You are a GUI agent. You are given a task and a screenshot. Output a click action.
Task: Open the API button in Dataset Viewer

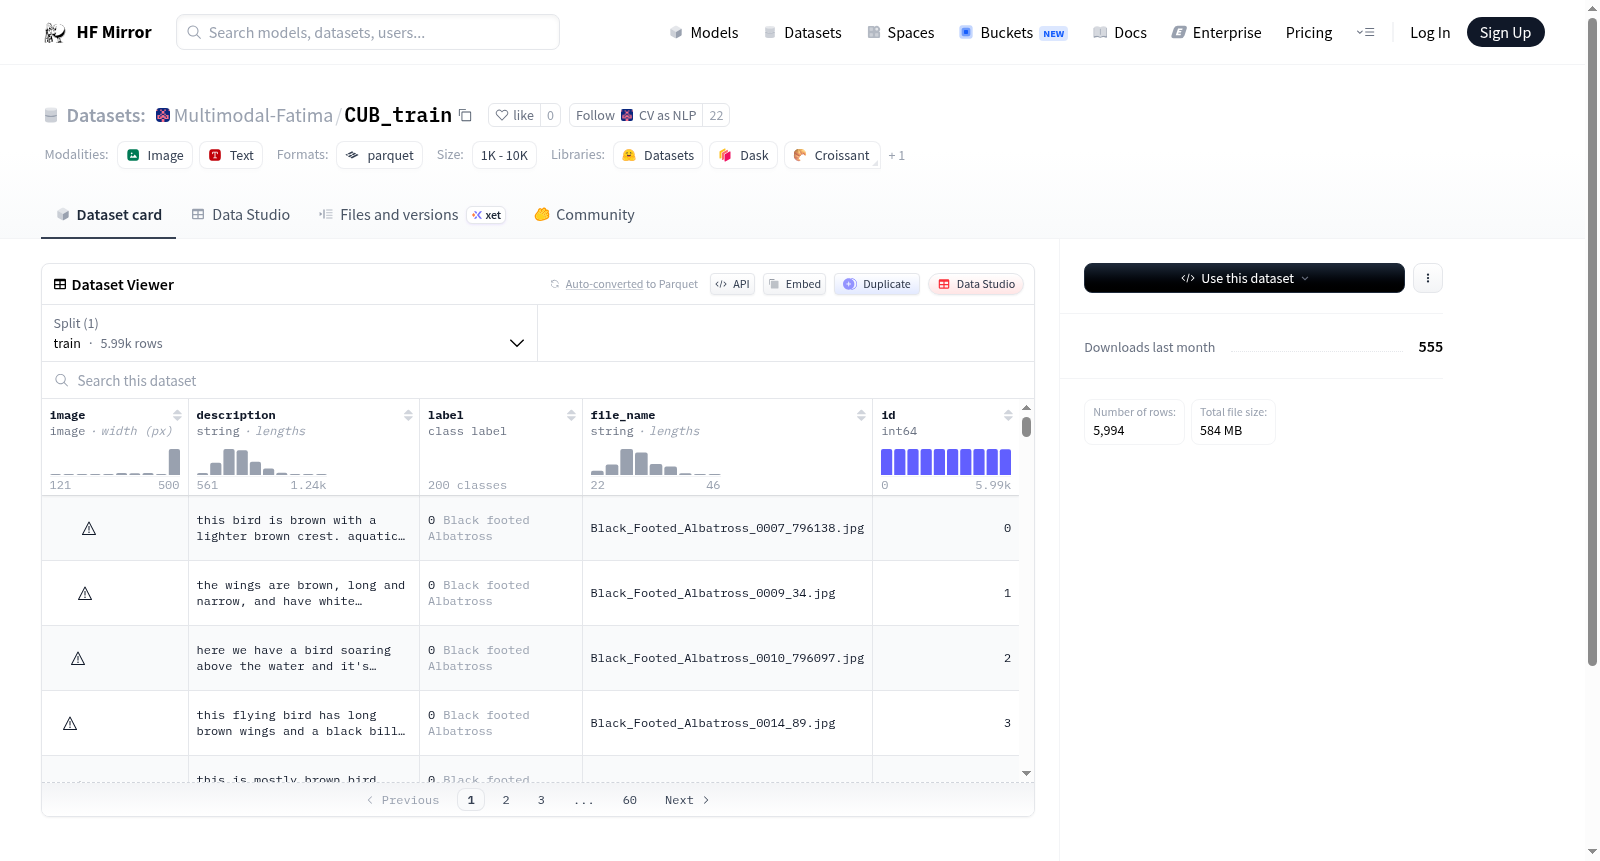tap(732, 284)
